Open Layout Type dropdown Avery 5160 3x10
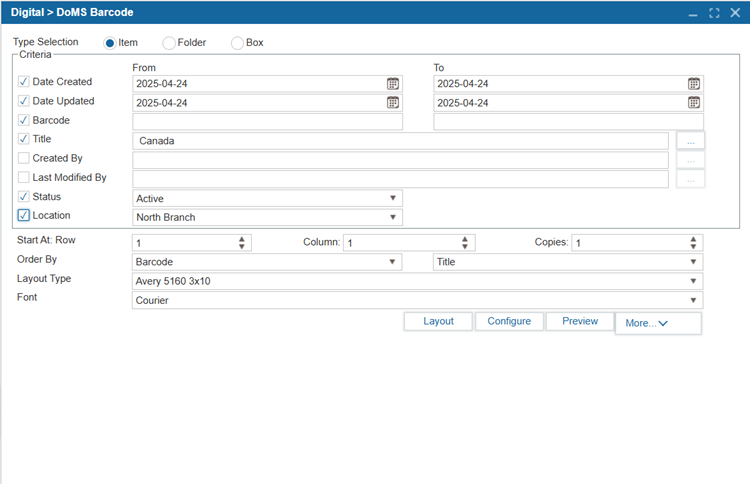Screen dimensions: 750x484 pyautogui.click(x=417, y=281)
